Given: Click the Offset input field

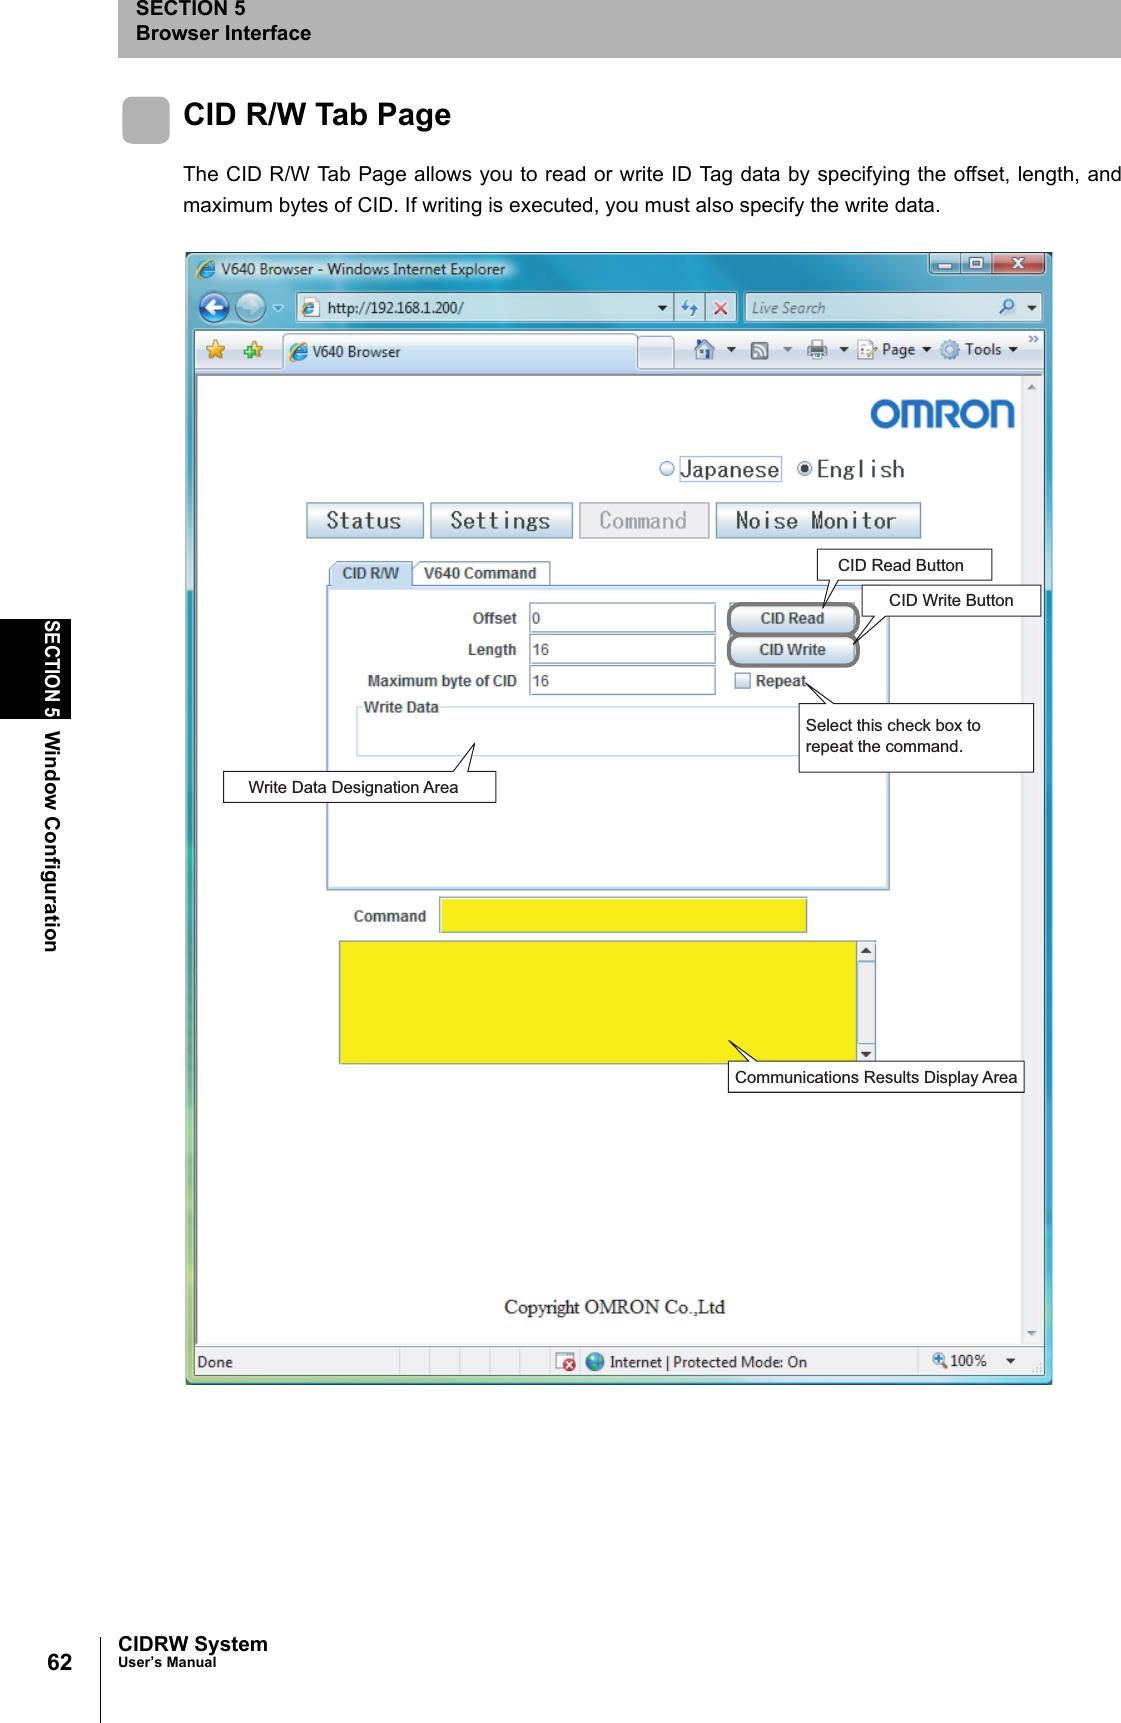Looking at the screenshot, I should click(622, 618).
